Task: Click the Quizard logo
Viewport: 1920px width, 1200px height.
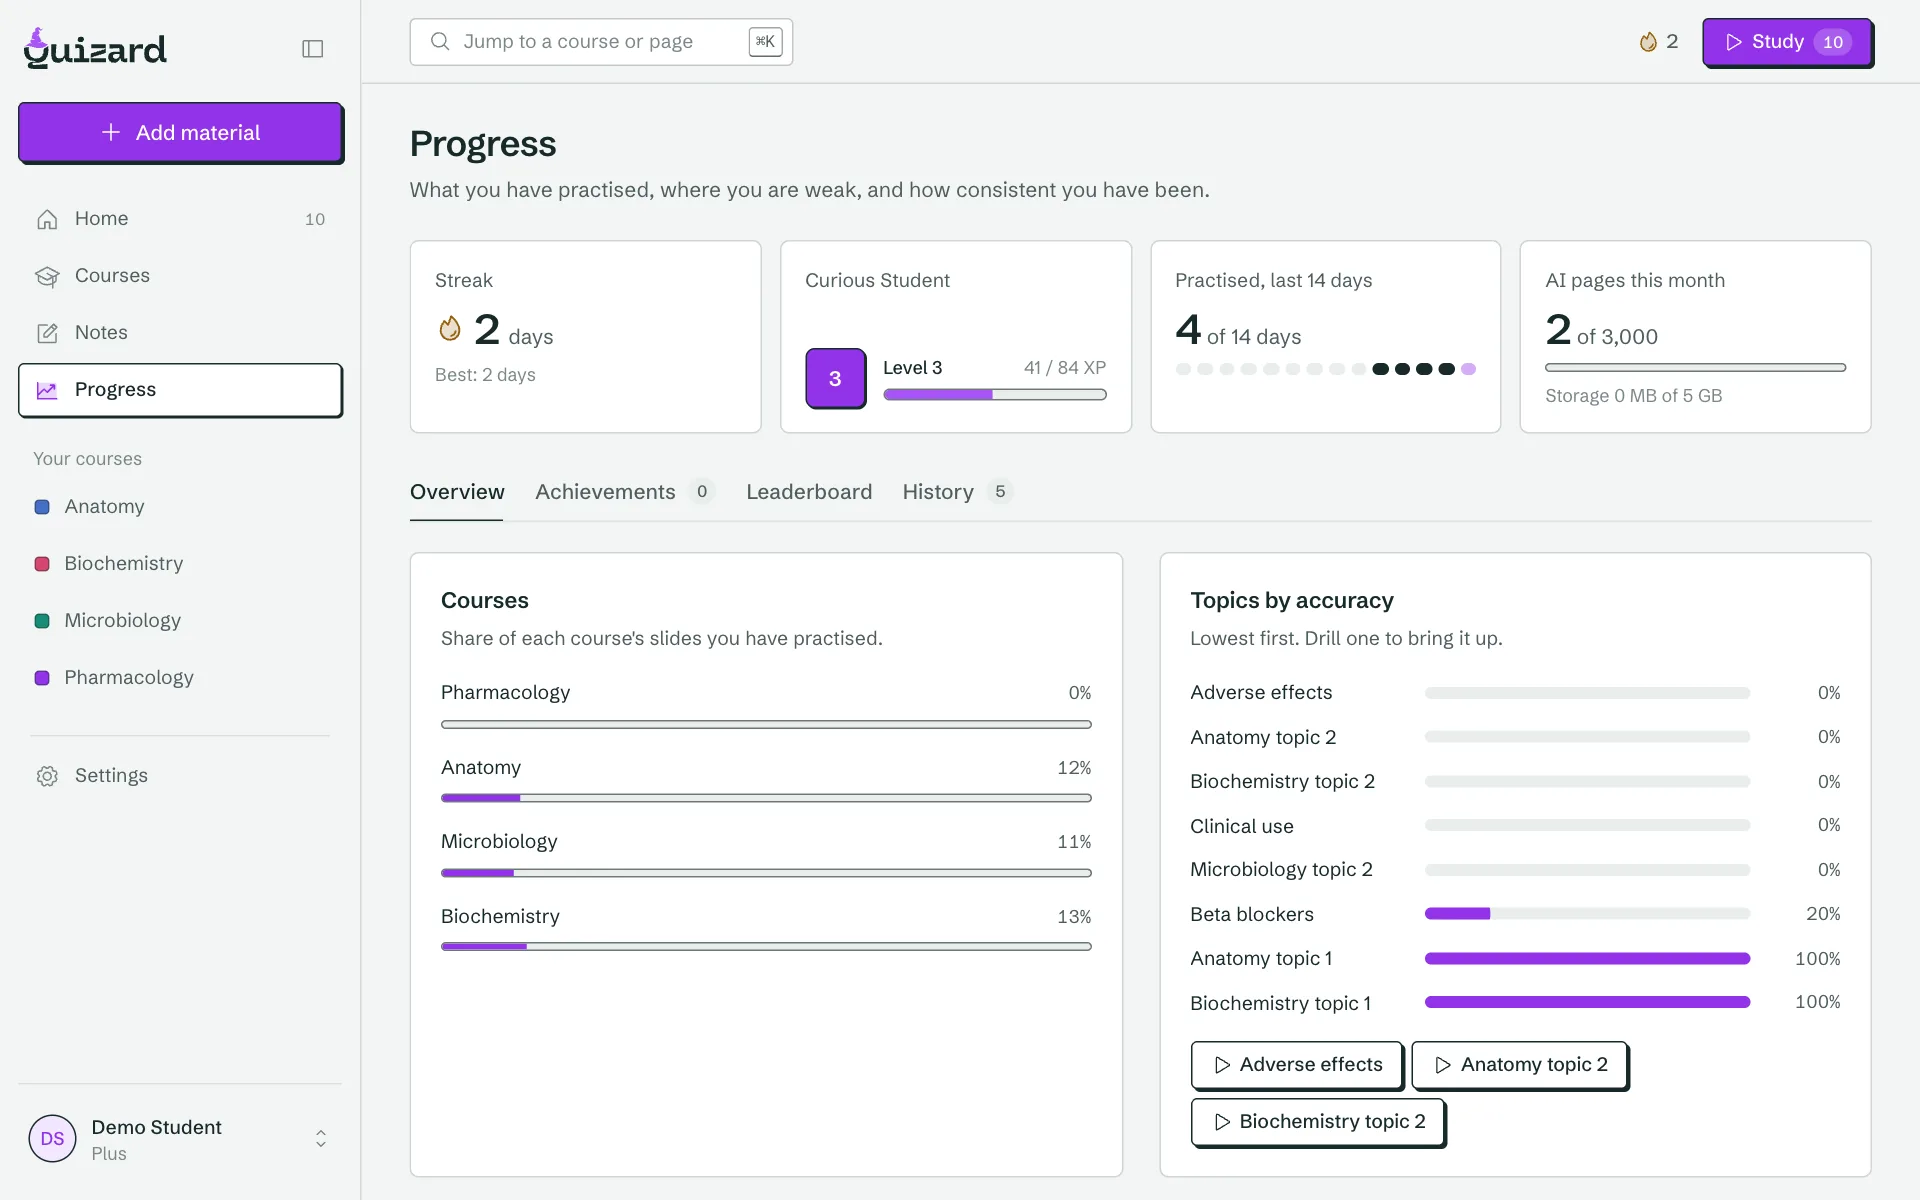Action: (95, 48)
